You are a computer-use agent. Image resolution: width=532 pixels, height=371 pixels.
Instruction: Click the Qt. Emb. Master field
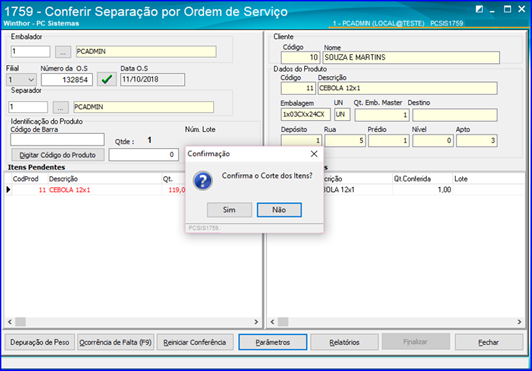(x=382, y=115)
